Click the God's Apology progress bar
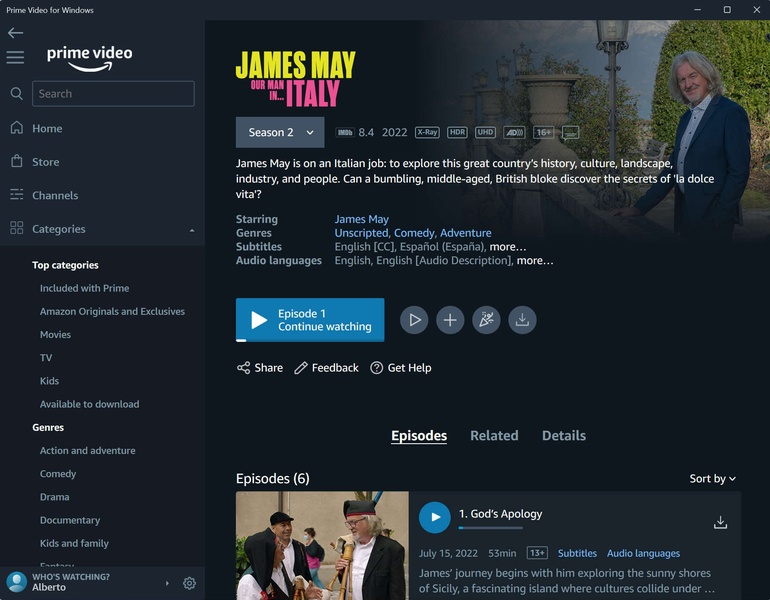Image resolution: width=770 pixels, height=600 pixels. point(491,528)
